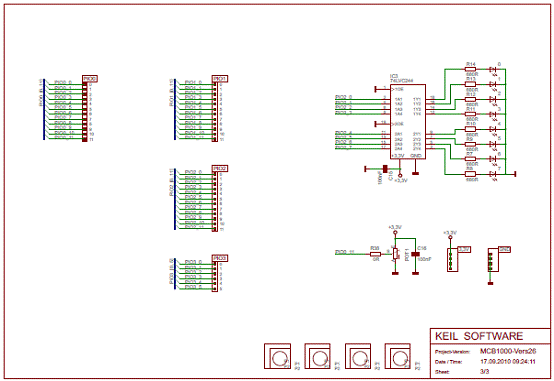Click the R38 resistor symbol
Image resolution: width=554 pixels, height=381 pixels.
pos(375,254)
